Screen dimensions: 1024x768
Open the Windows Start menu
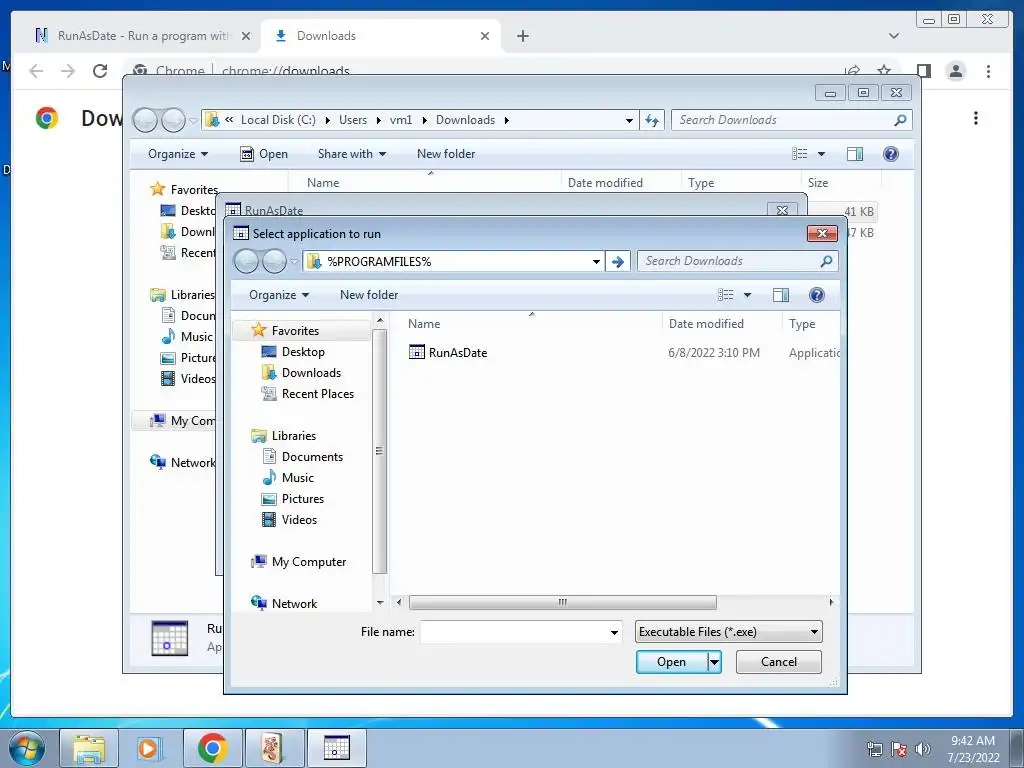coord(26,748)
